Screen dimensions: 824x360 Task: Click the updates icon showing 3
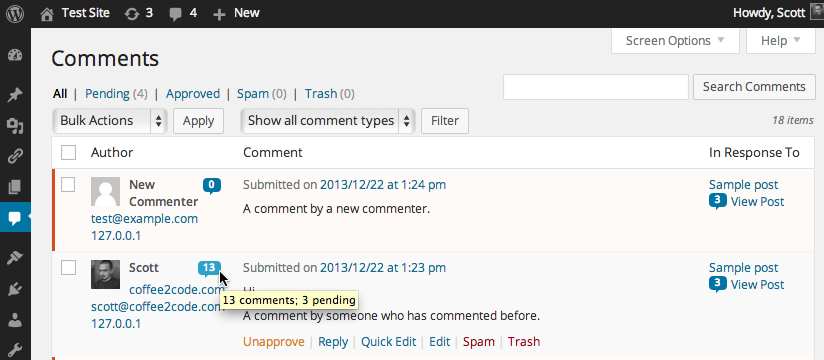tap(139, 13)
